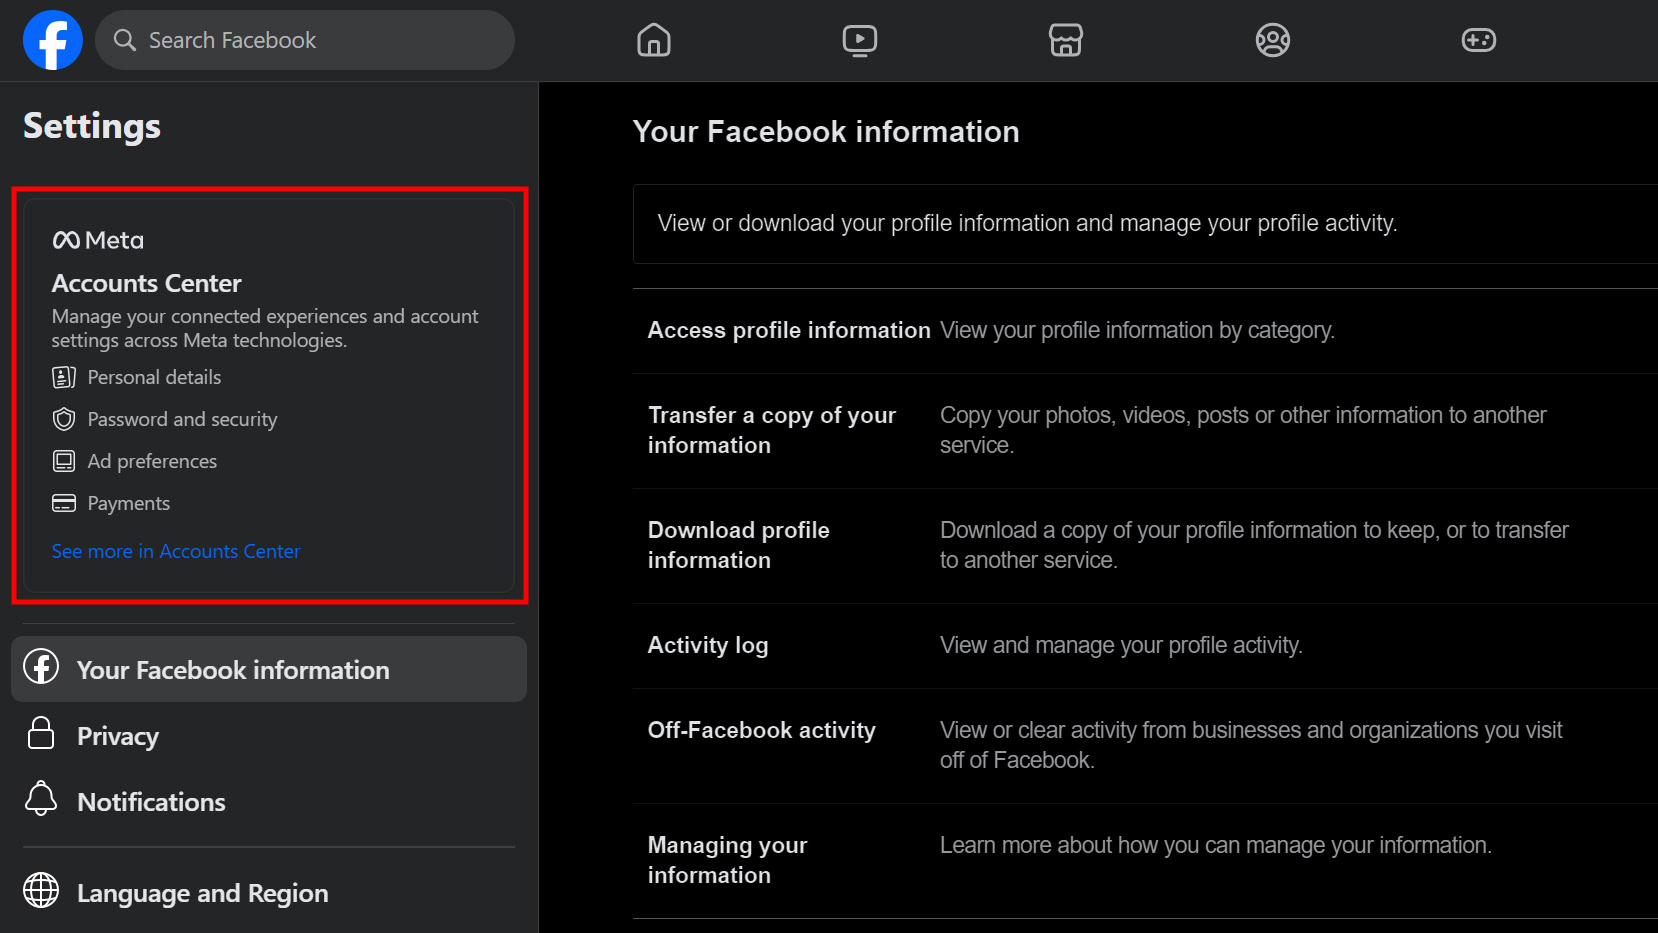This screenshot has height=933, width=1658.
Task: Open the Gaming controller icon
Action: 1478,40
